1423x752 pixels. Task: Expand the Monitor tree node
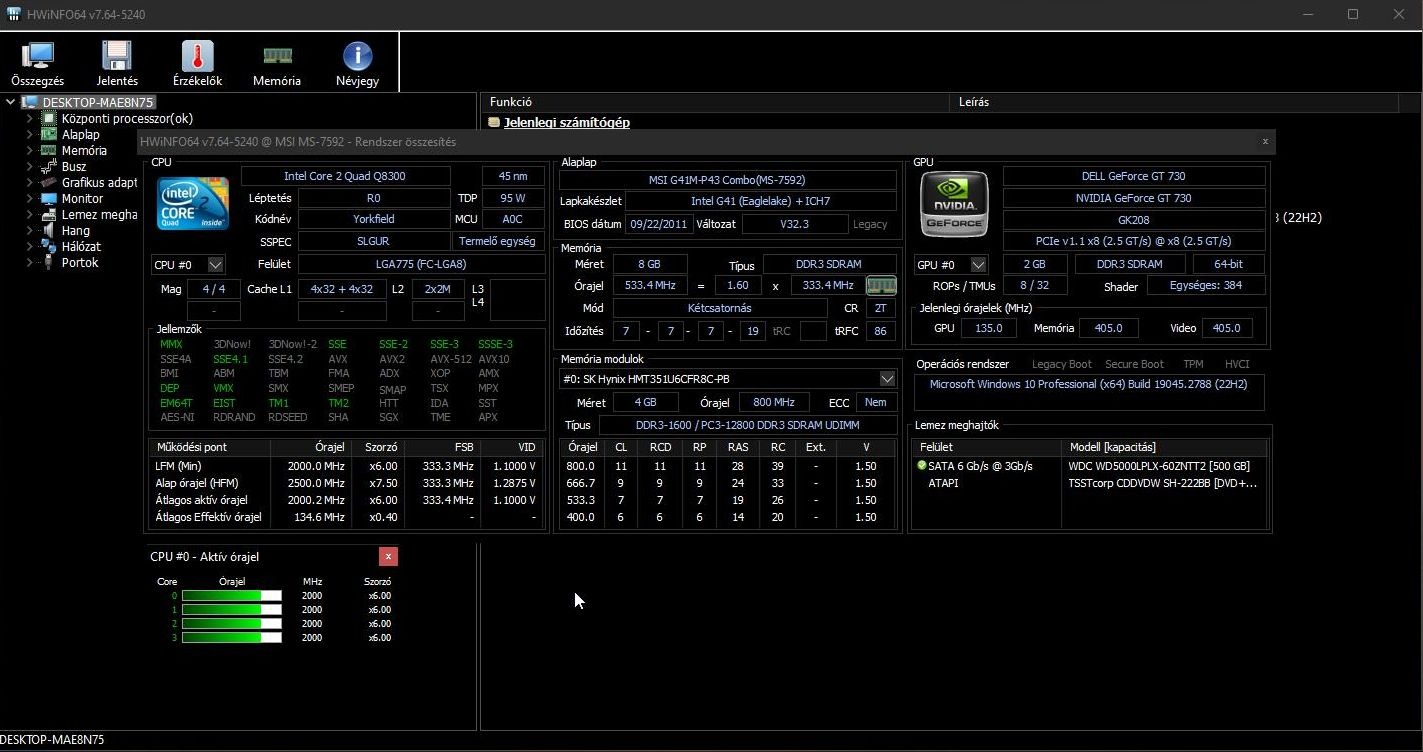tap(30, 198)
